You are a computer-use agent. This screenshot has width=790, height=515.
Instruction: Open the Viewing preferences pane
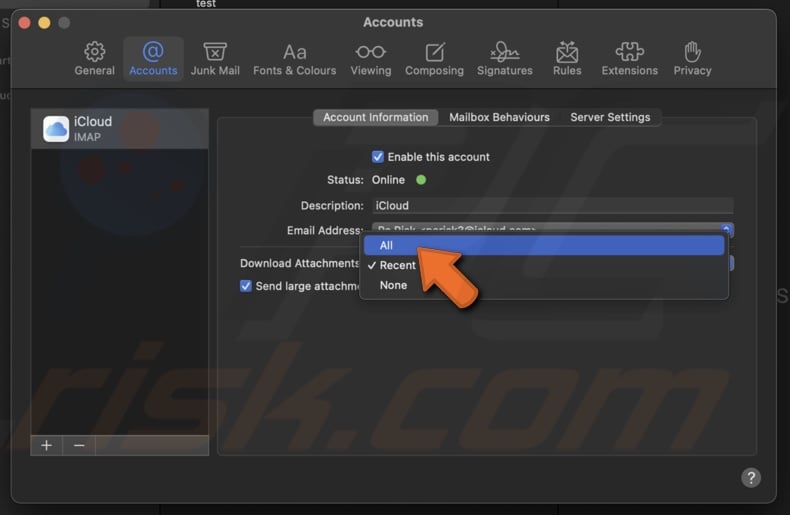pyautogui.click(x=370, y=59)
